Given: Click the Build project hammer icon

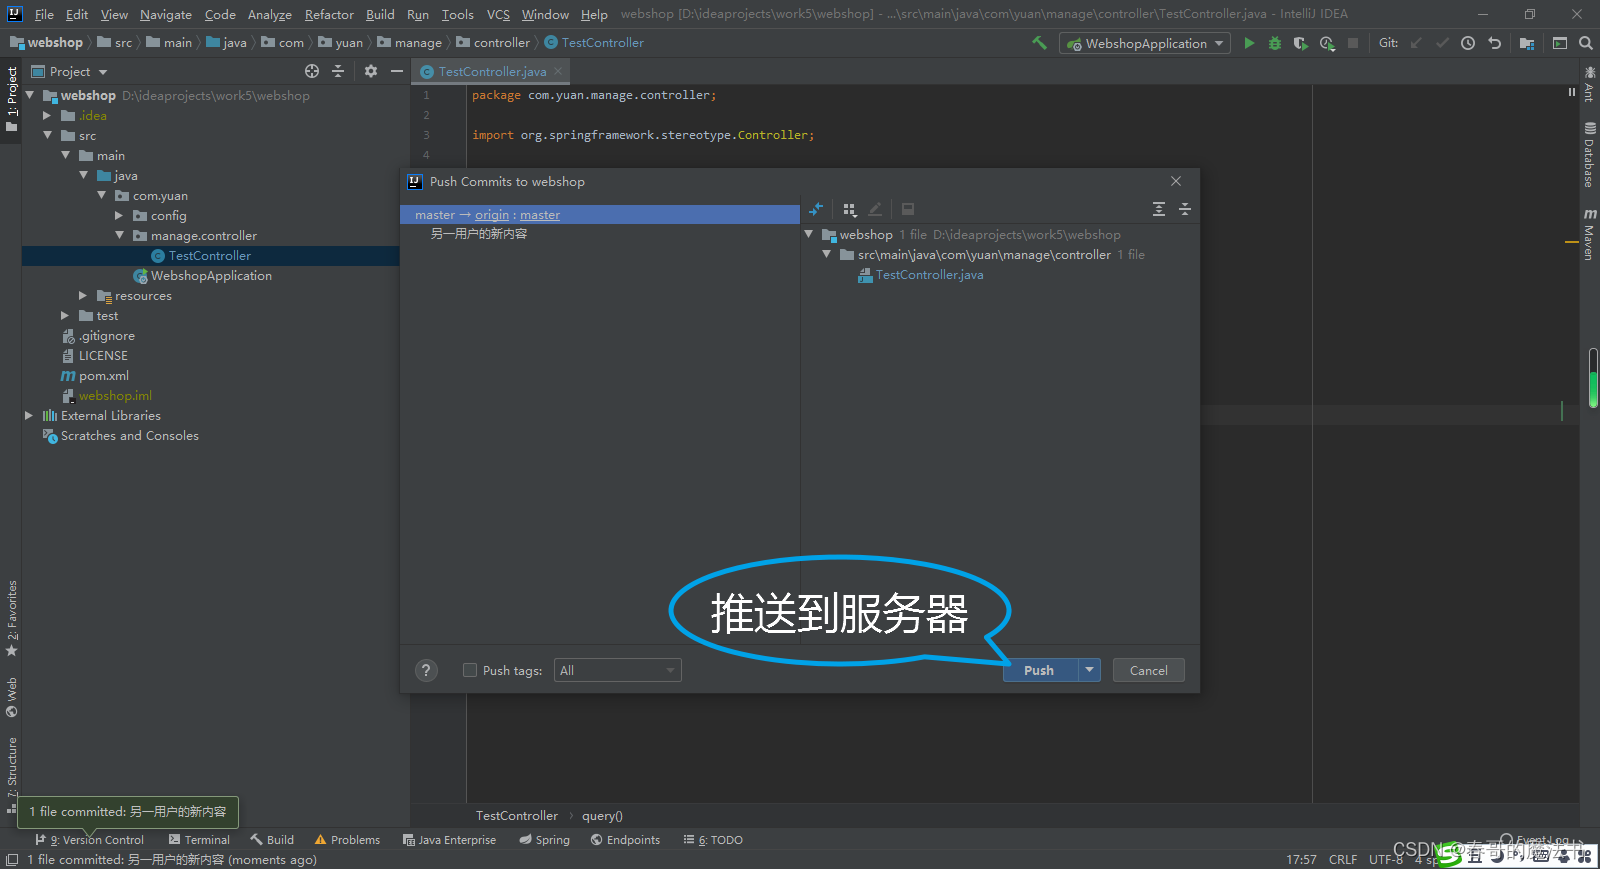Looking at the screenshot, I should coord(1039,43).
